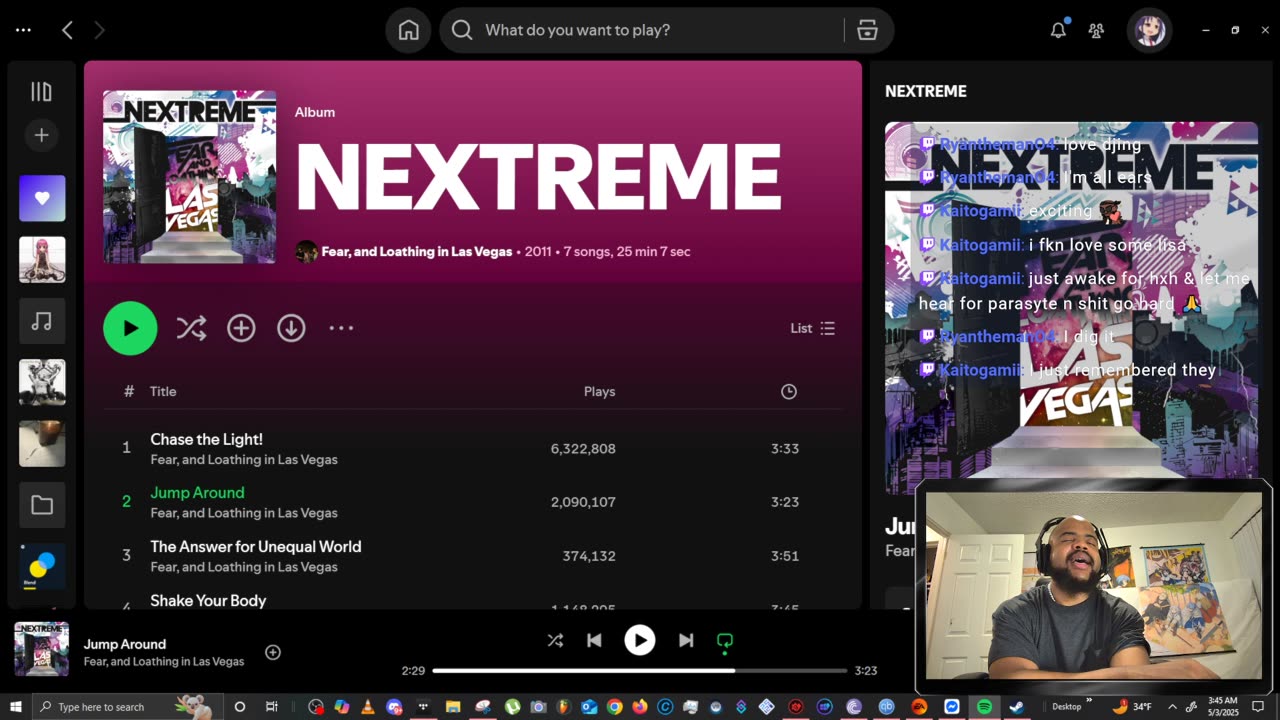
Task: Click the 374,132 plays count
Action: tap(589, 556)
